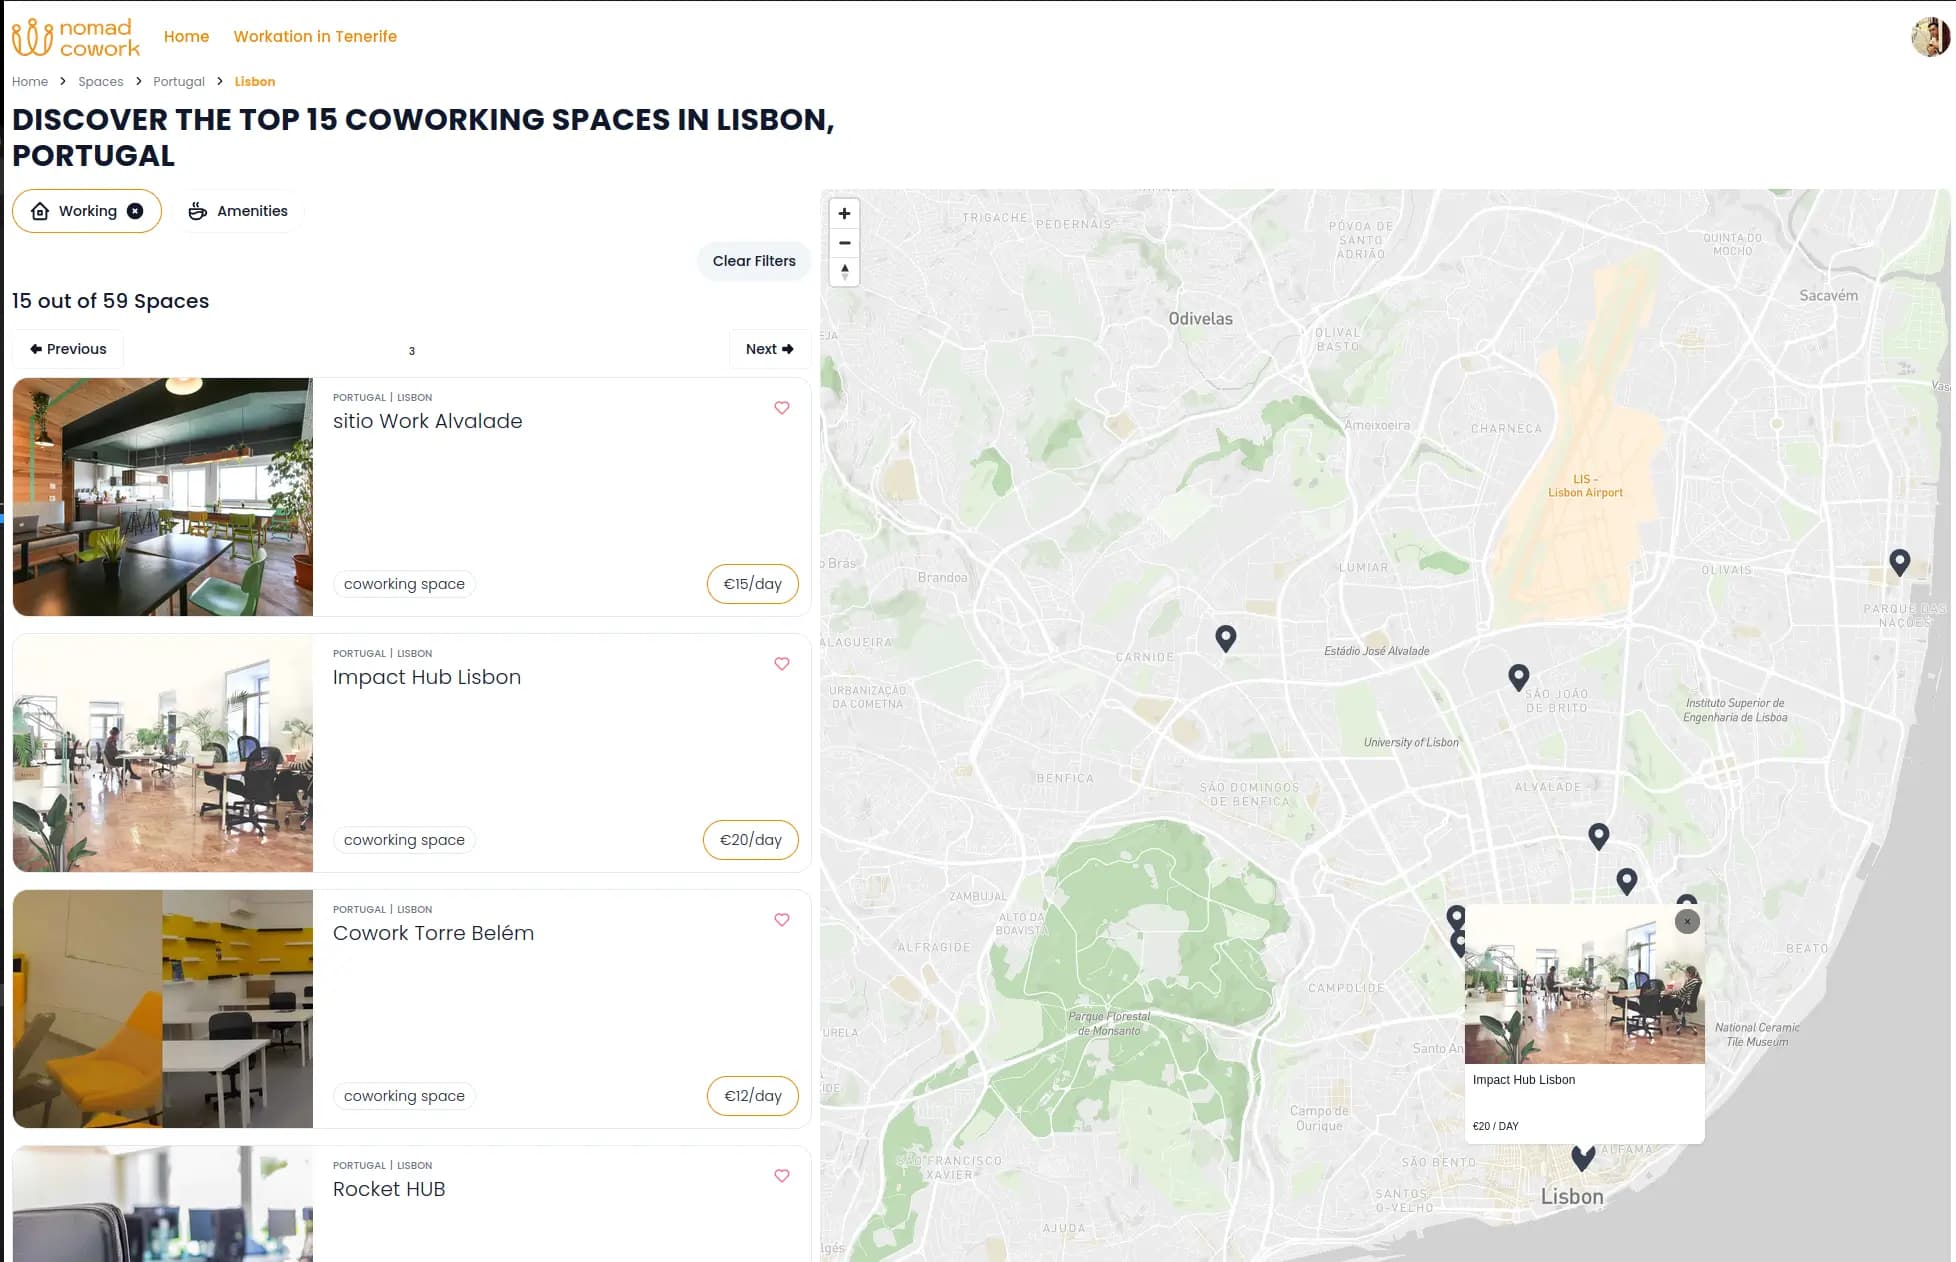Image resolution: width=1956 pixels, height=1262 pixels.
Task: Open the Working filter chip
Action: pyautogui.click(x=87, y=211)
